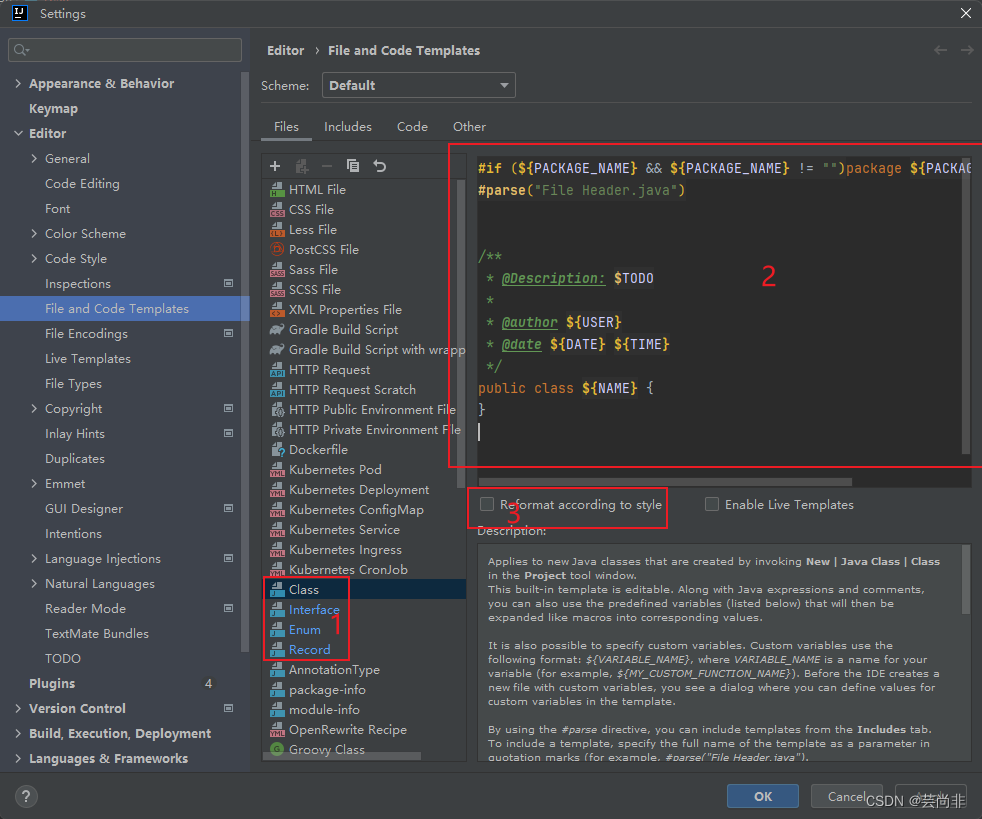Select the Groovy Class green icon
This screenshot has height=819, width=982.
pos(277,749)
